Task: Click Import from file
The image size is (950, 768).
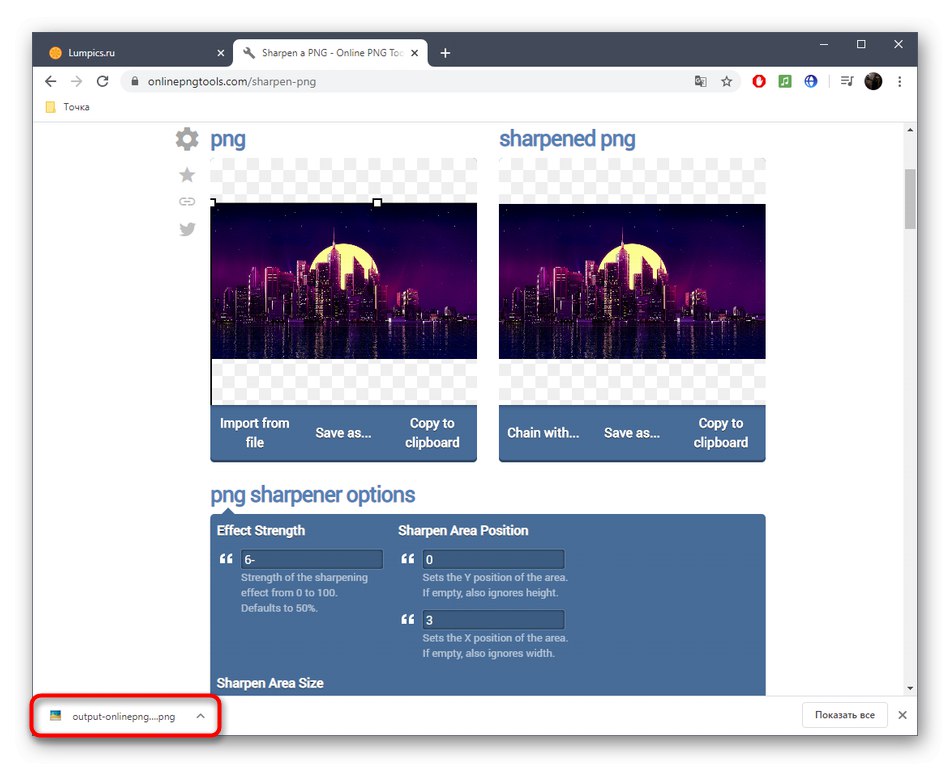Action: [x=255, y=433]
